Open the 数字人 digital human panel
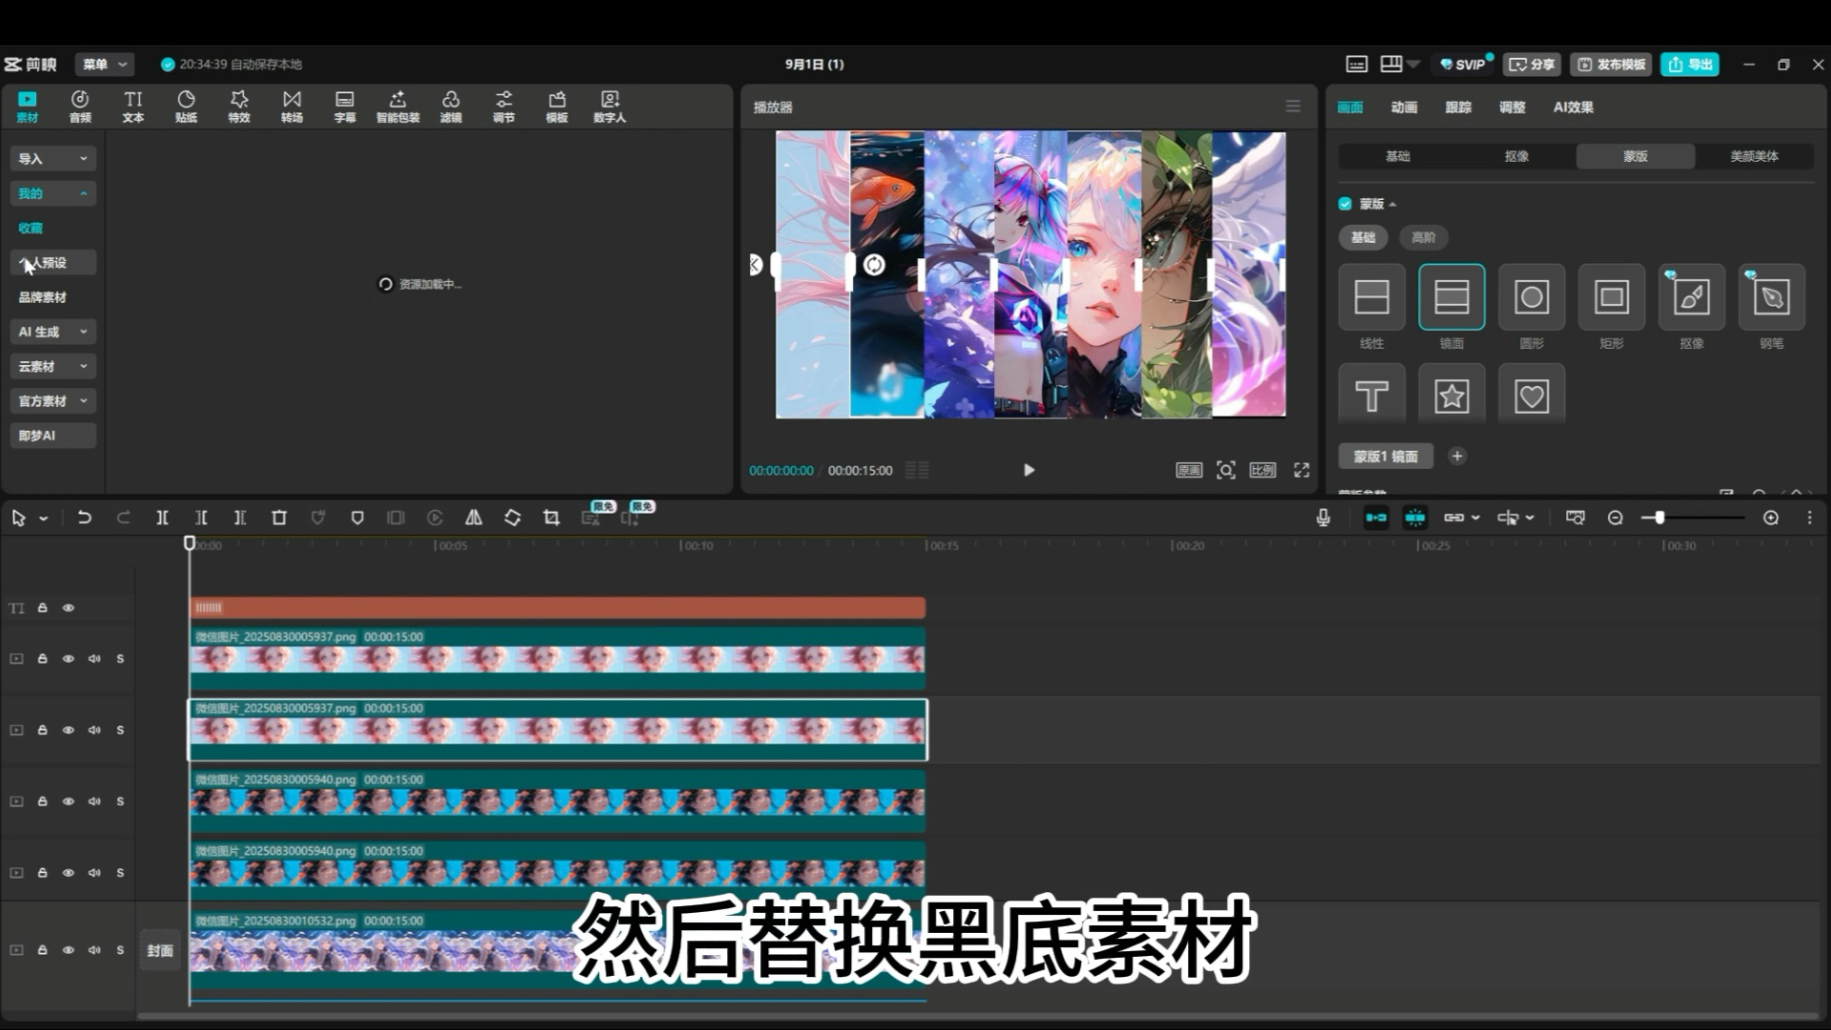1831x1030 pixels. point(610,106)
